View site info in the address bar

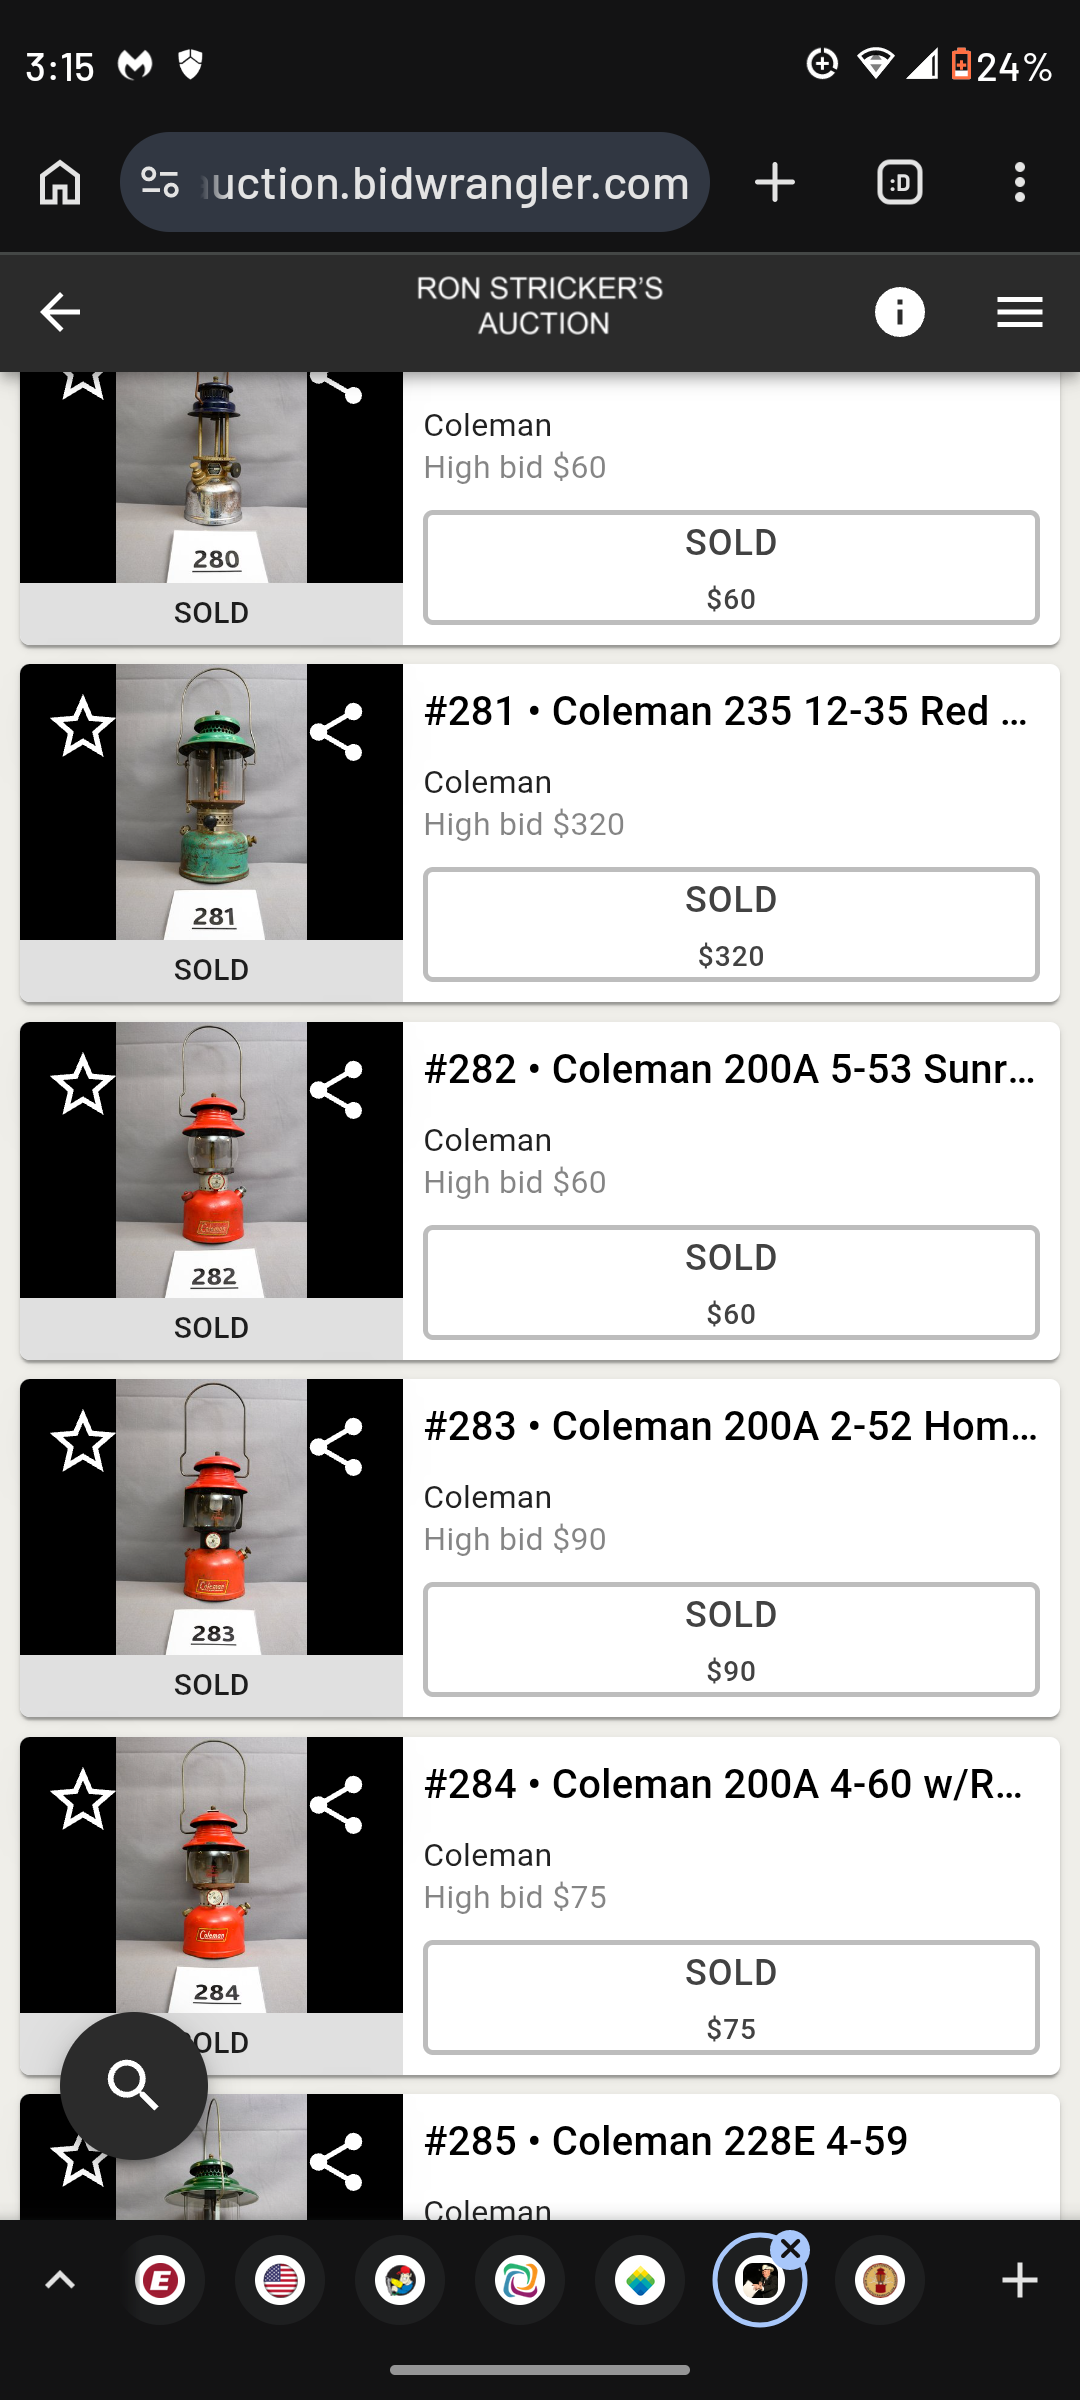tap(160, 183)
